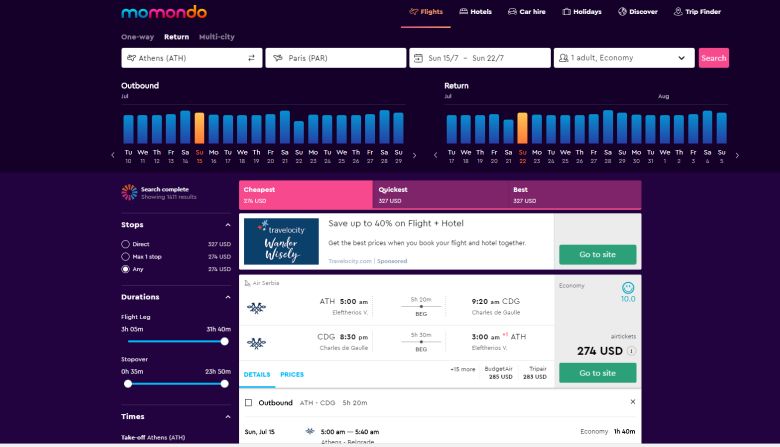Select the highlighted Su 15 outbound bar
The width and height of the screenshot is (780, 447).
pyautogui.click(x=199, y=128)
